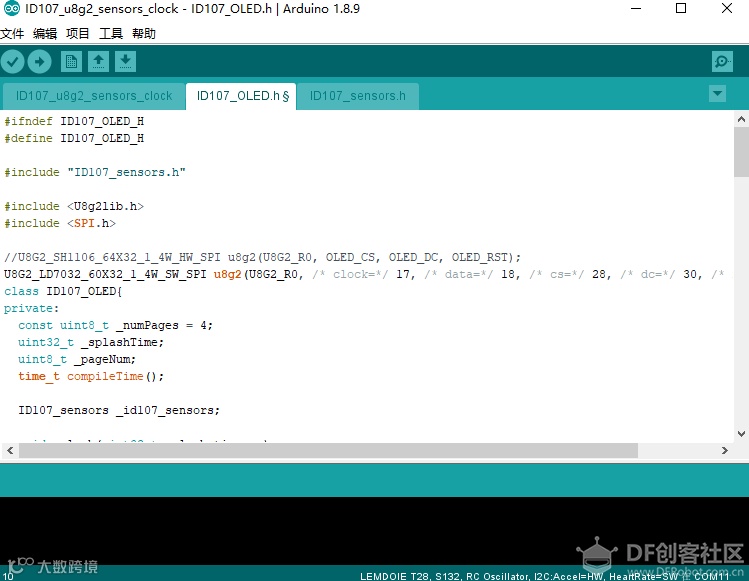Maximize the Arduino window
The width and height of the screenshot is (749, 581).
(681, 9)
